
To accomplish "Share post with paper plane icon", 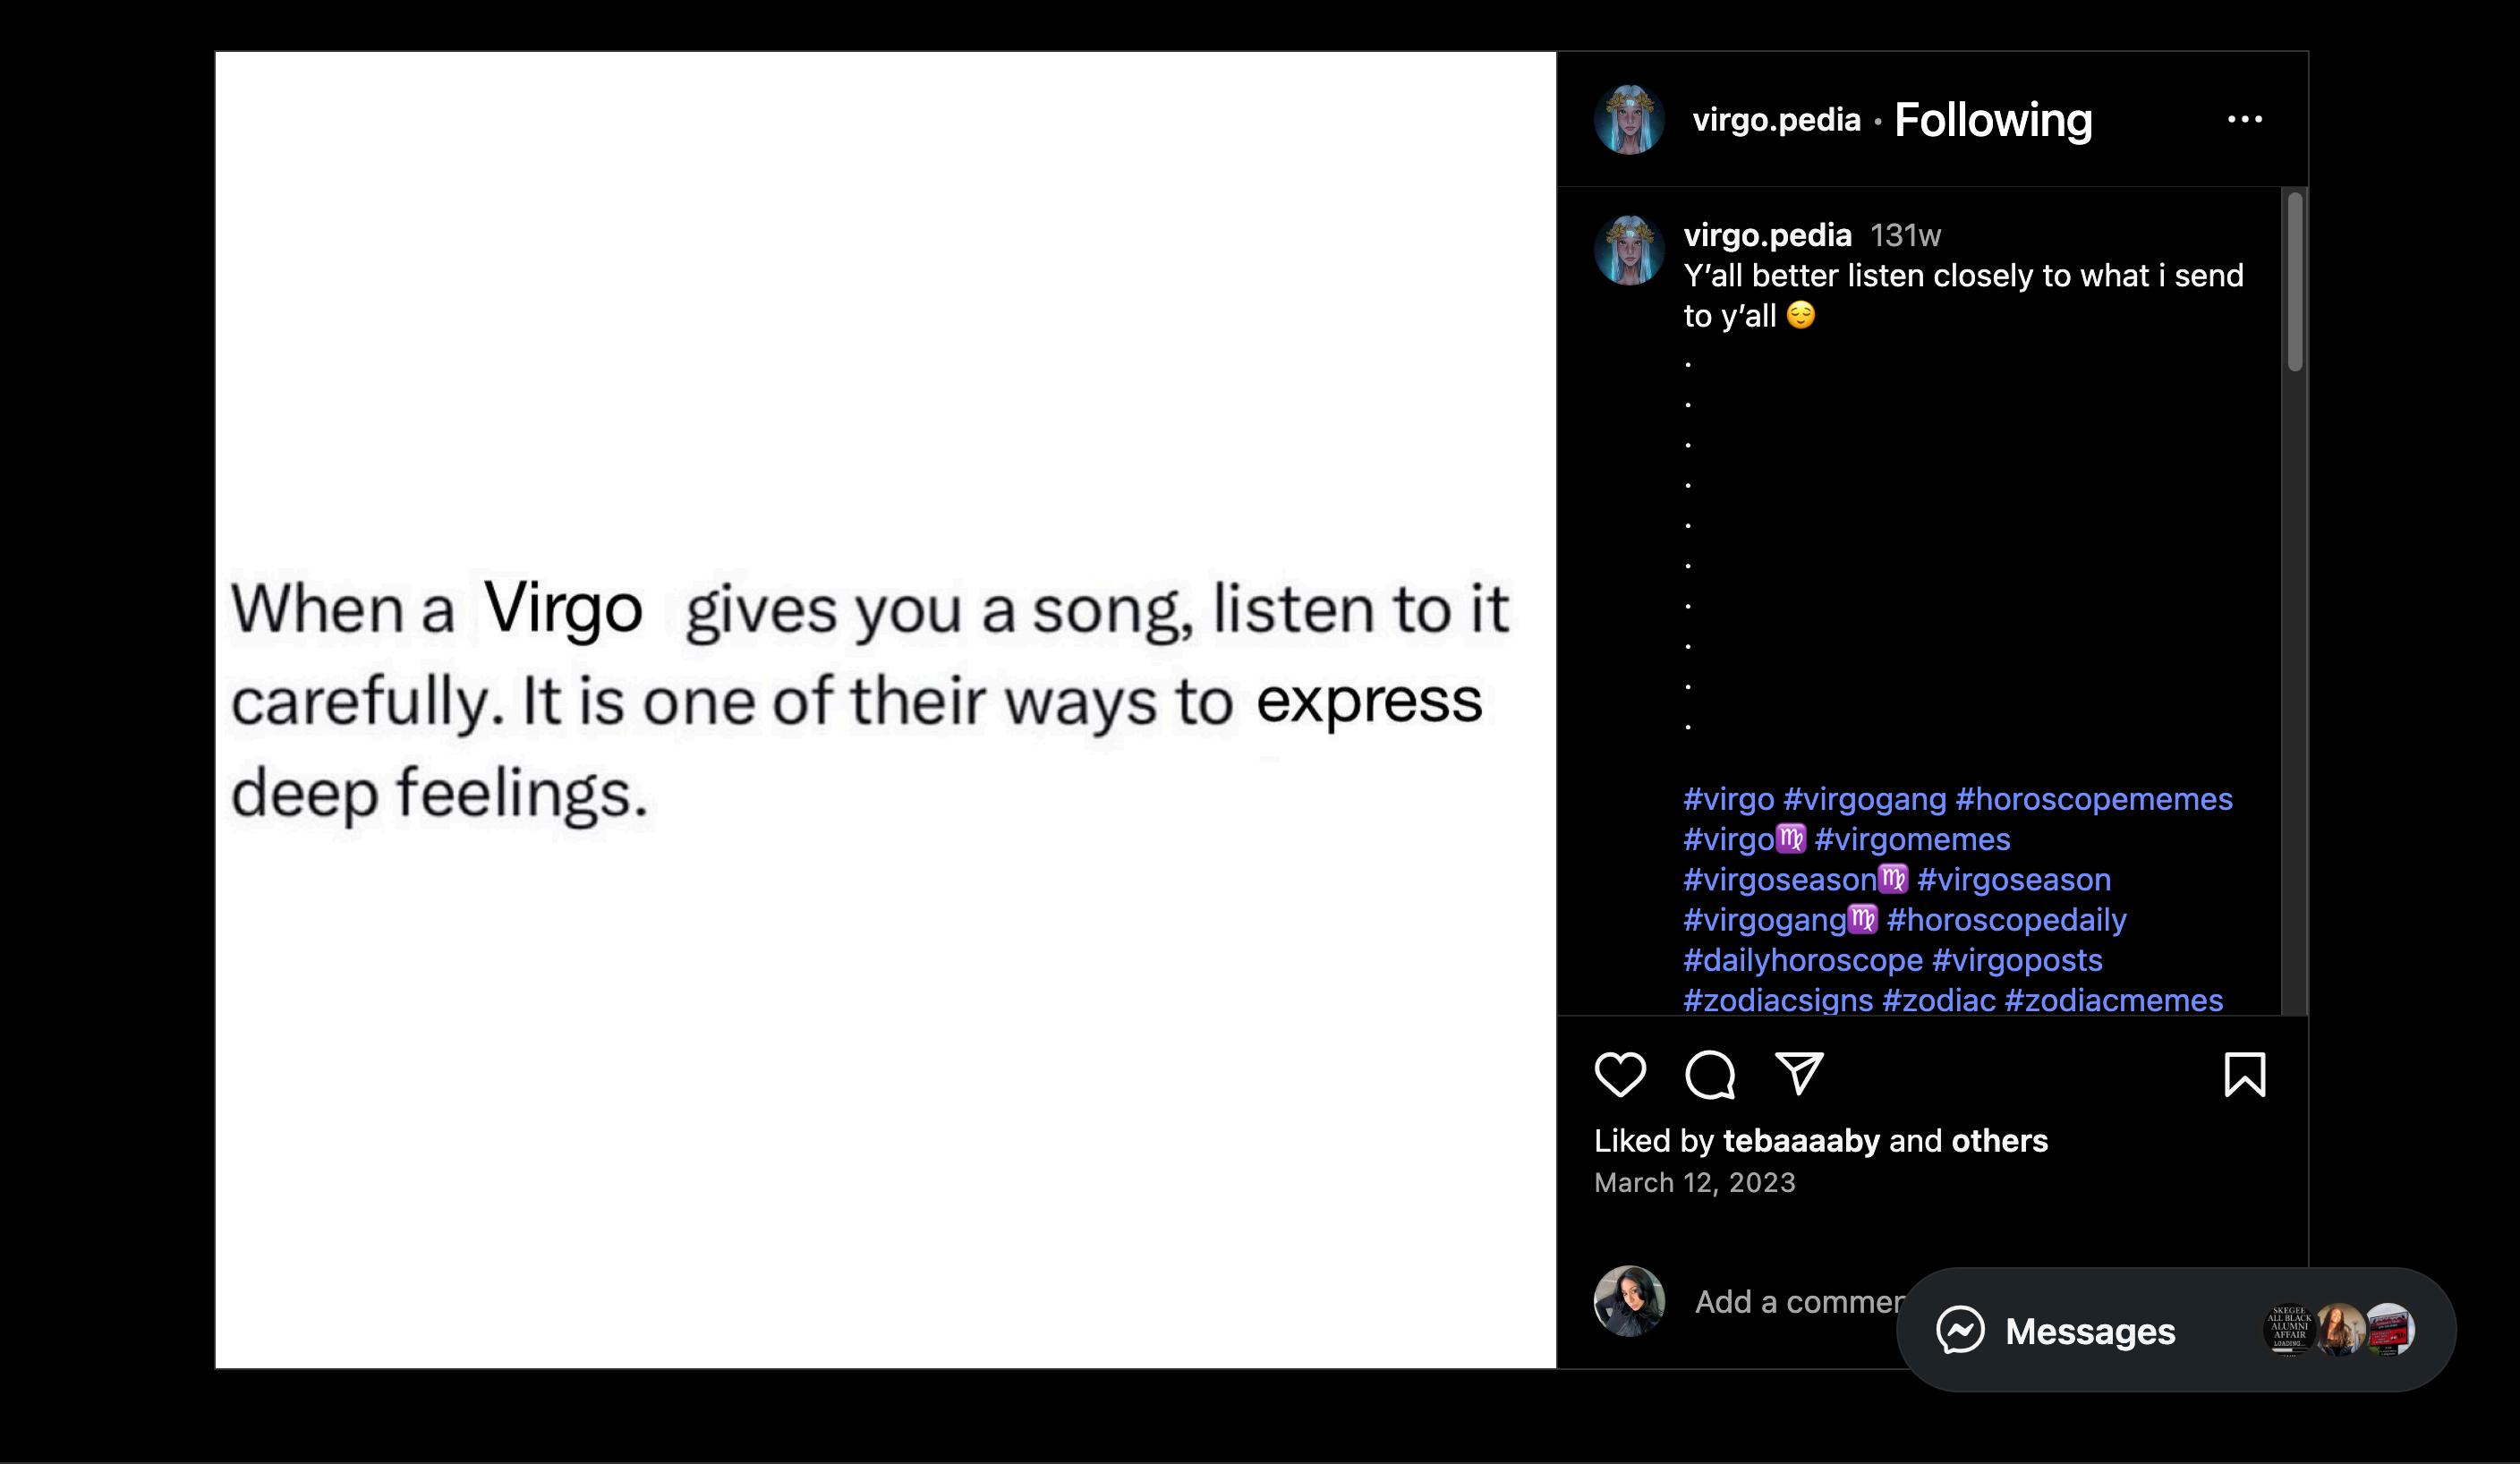I will [1799, 1075].
